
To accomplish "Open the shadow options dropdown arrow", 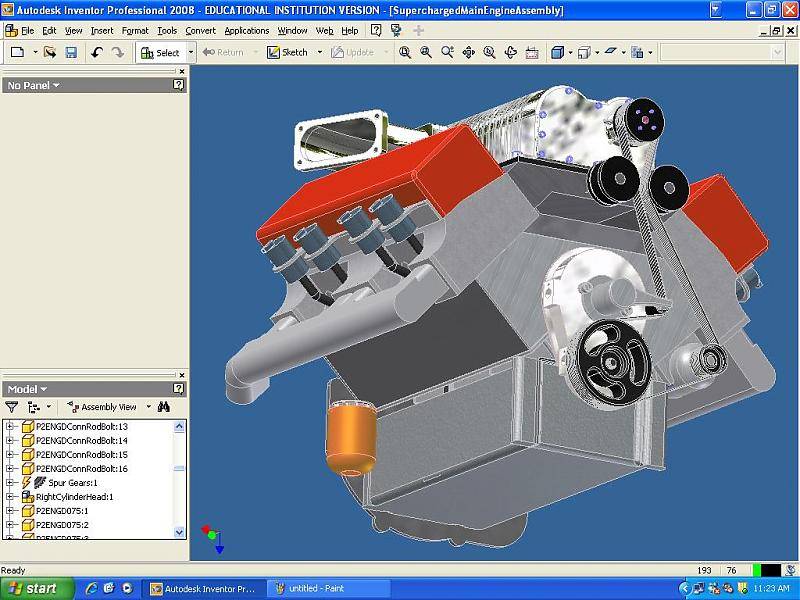I will (623, 52).
